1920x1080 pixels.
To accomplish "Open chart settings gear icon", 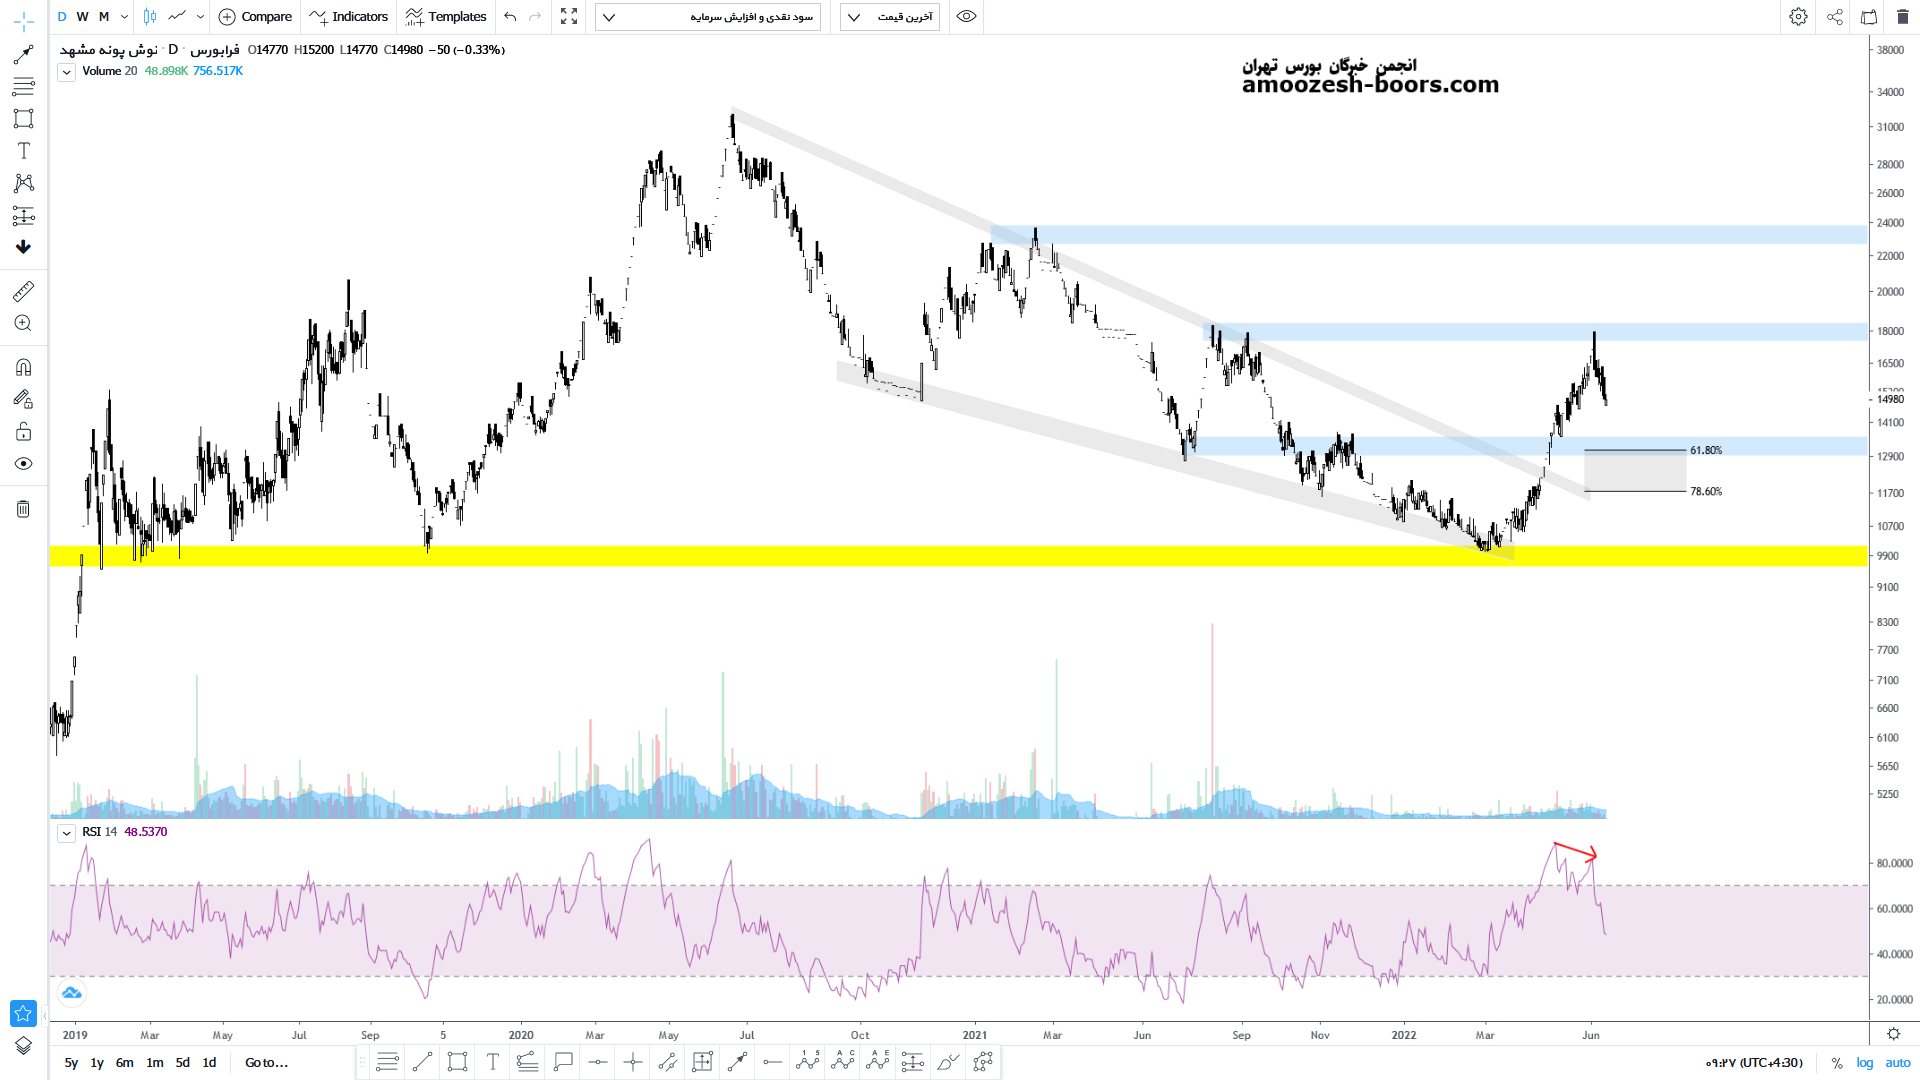I will (1798, 17).
